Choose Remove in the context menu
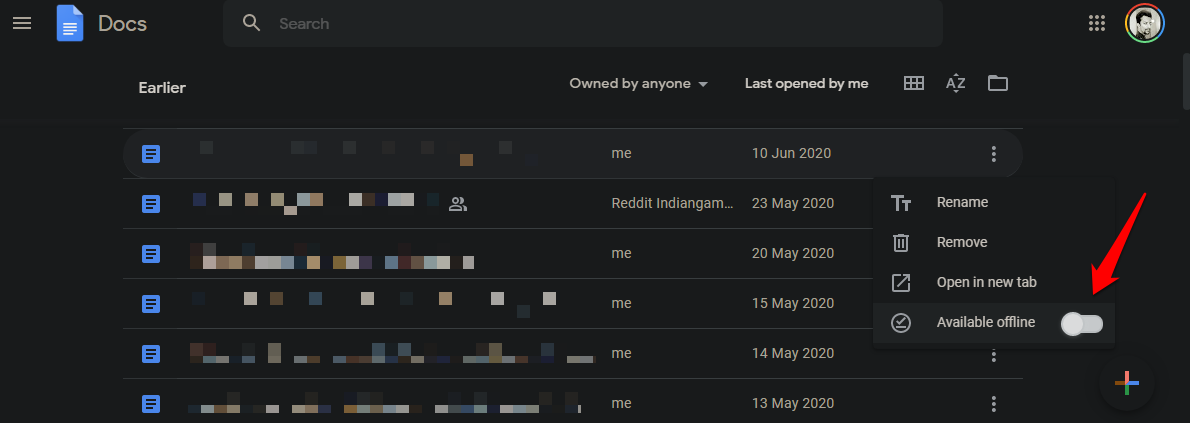 (x=993, y=243)
